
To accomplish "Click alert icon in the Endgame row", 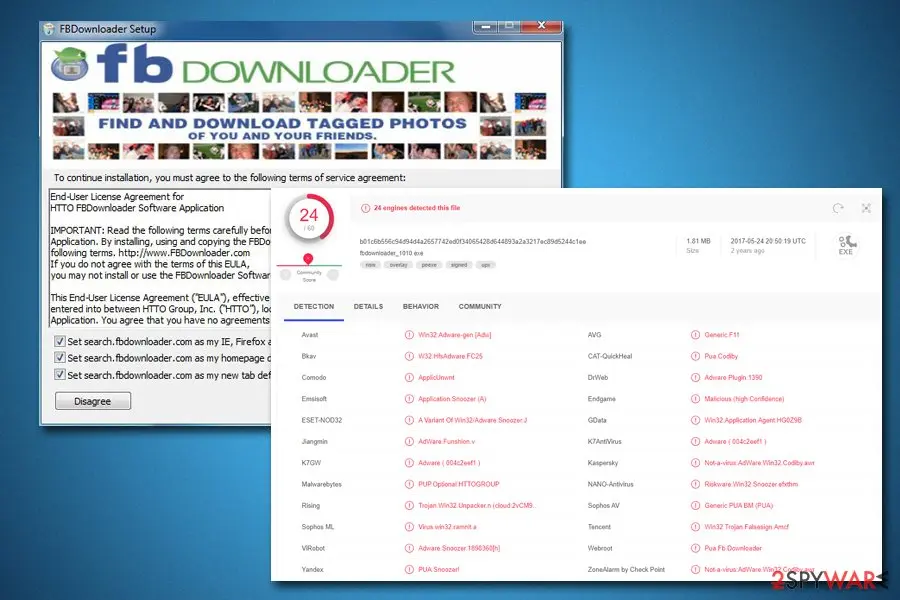I will click(695, 398).
